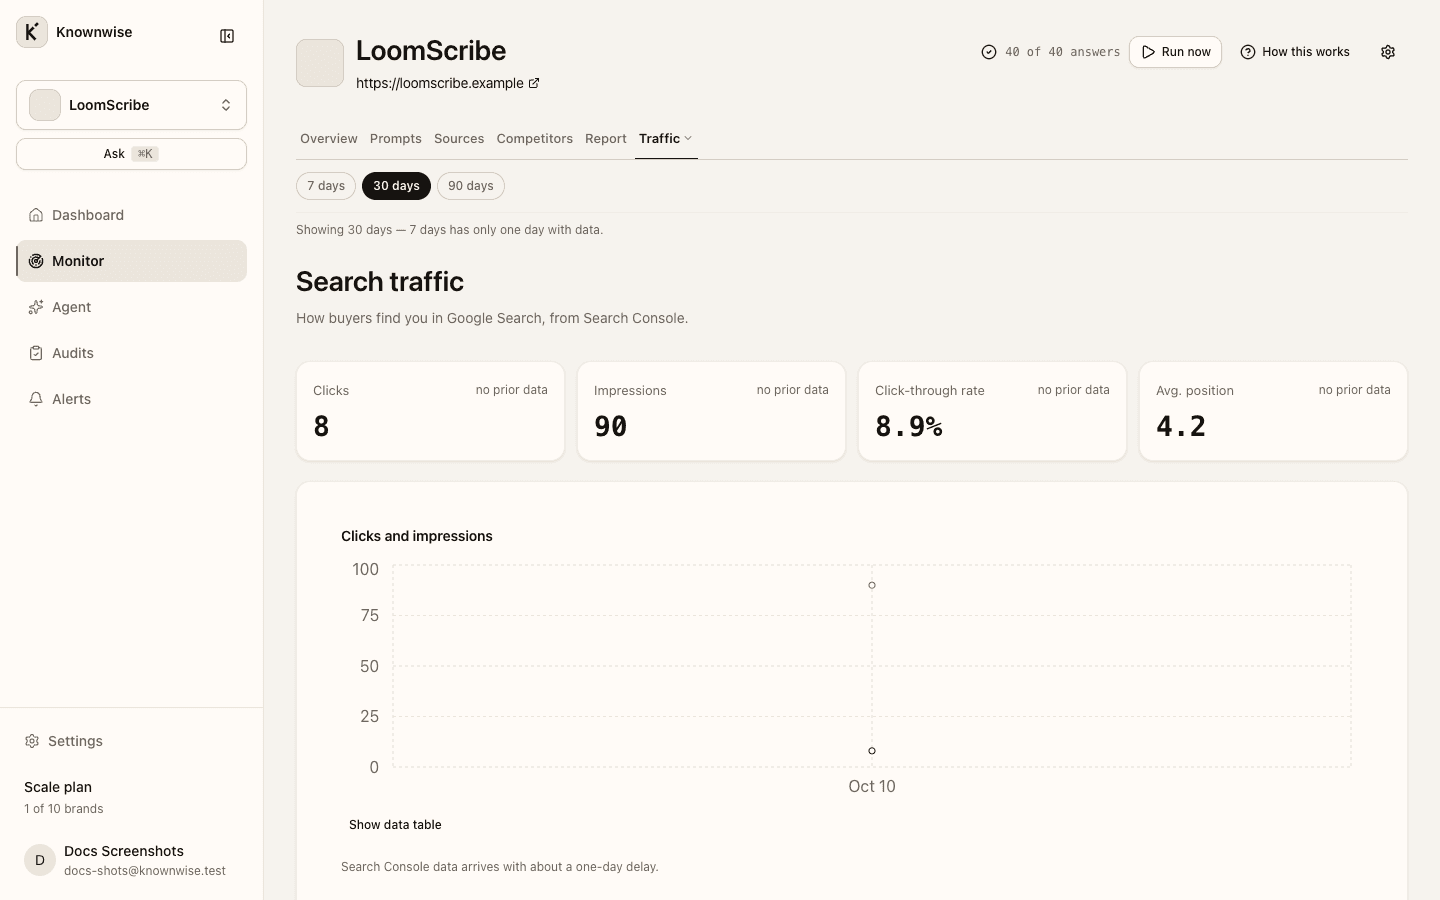Switch to the Competitors tab
This screenshot has width=1440, height=900.
535,139
